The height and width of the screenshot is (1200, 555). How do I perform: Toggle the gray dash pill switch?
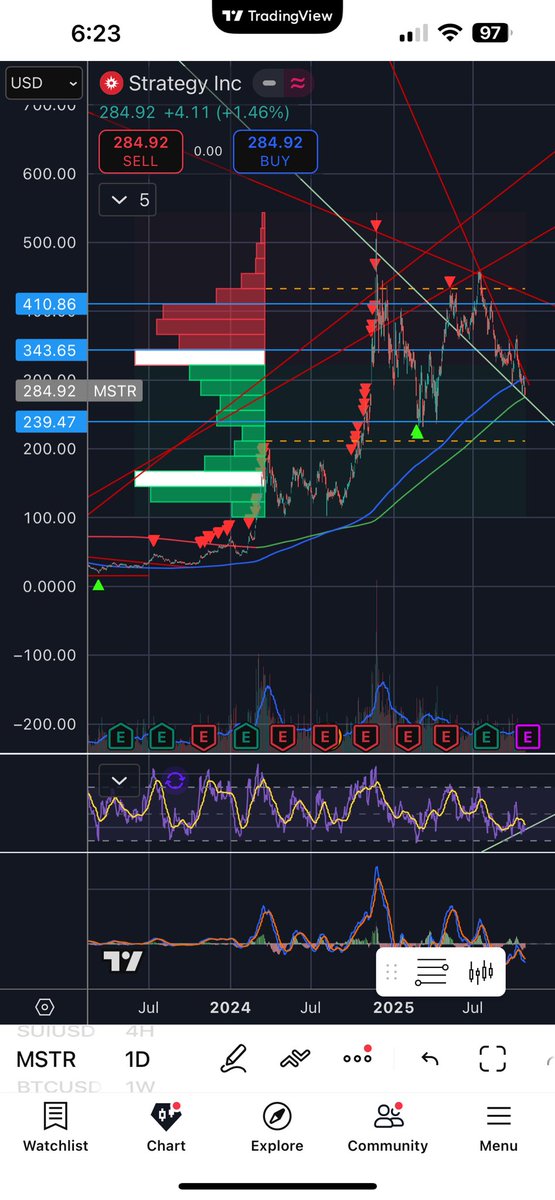tap(267, 84)
